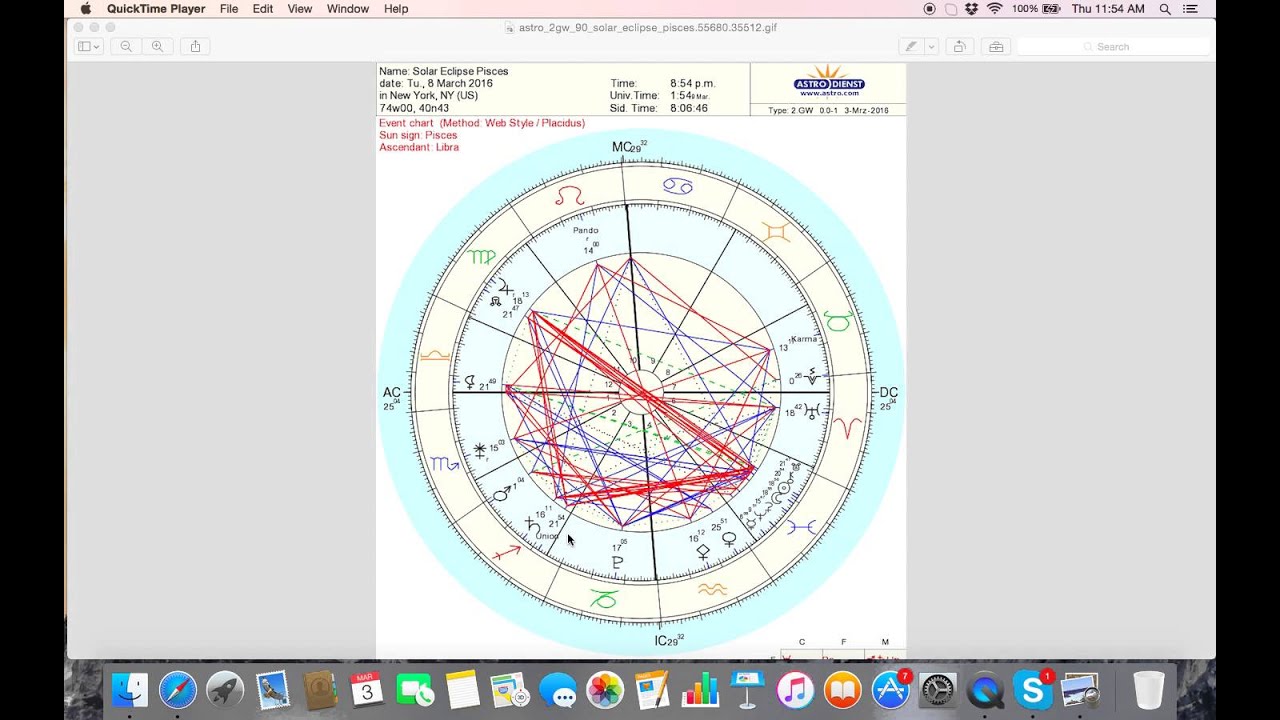The image size is (1280, 720).
Task: Click the zoom out magnifier button
Action: 126,46
